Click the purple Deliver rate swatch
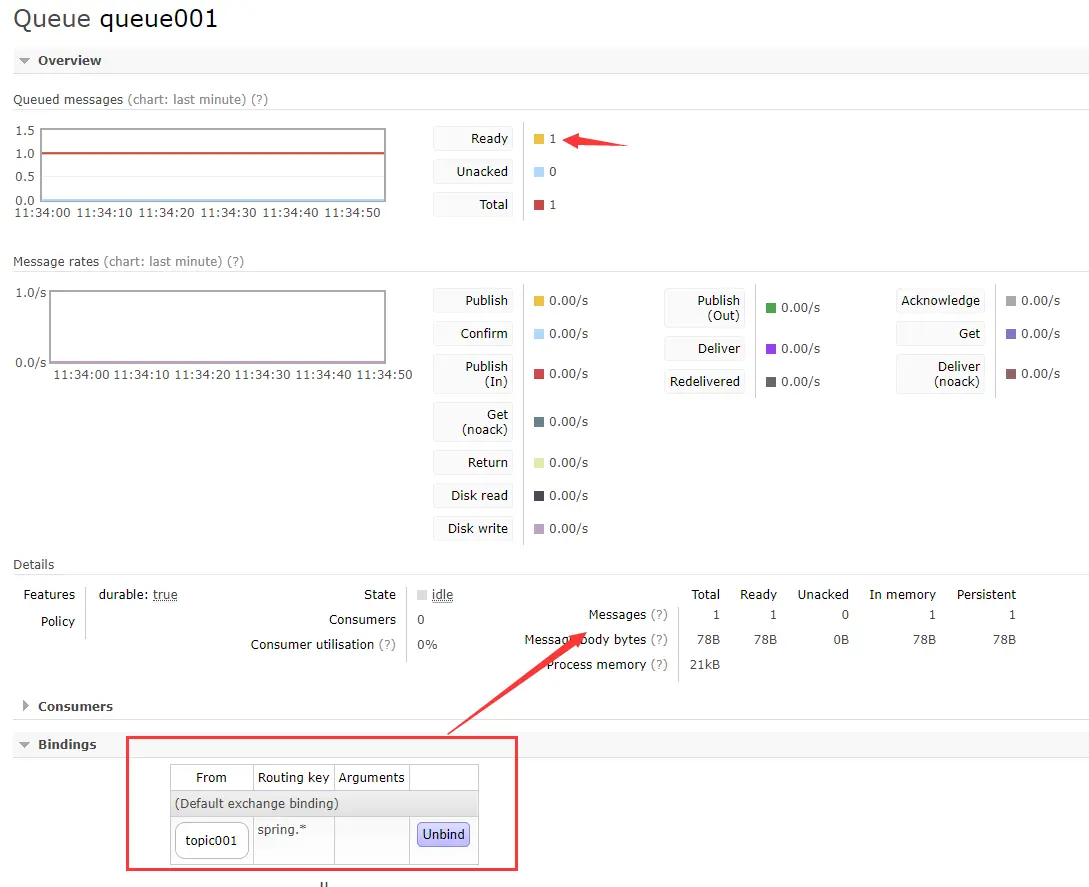The image size is (1089, 887). point(771,349)
